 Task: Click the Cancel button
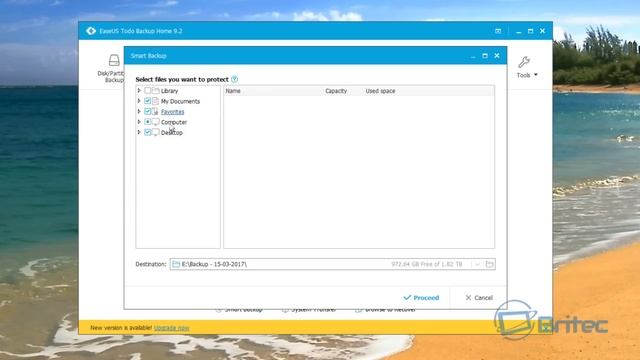pos(479,298)
